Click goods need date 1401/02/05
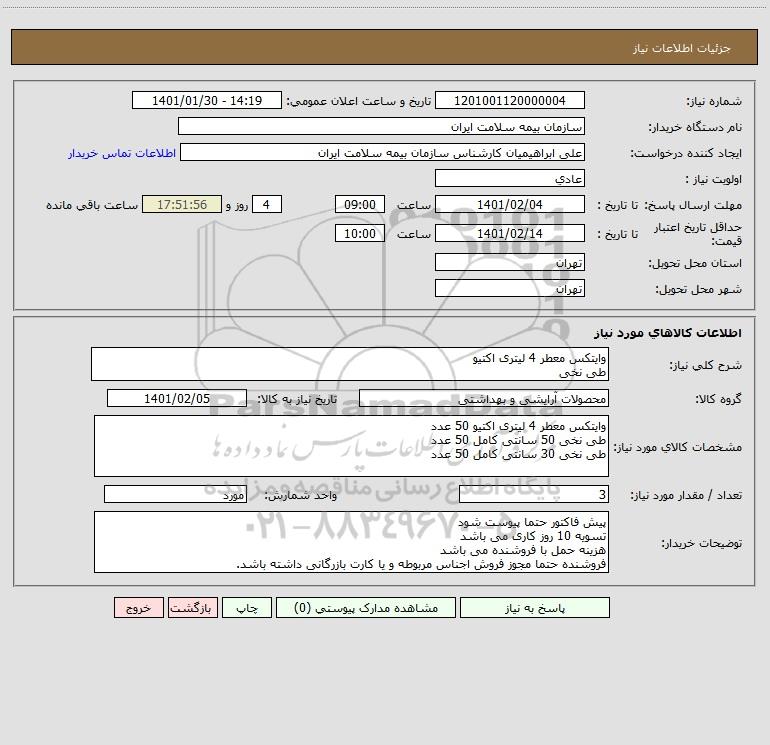Screen dimensions: 770x745 (177, 398)
